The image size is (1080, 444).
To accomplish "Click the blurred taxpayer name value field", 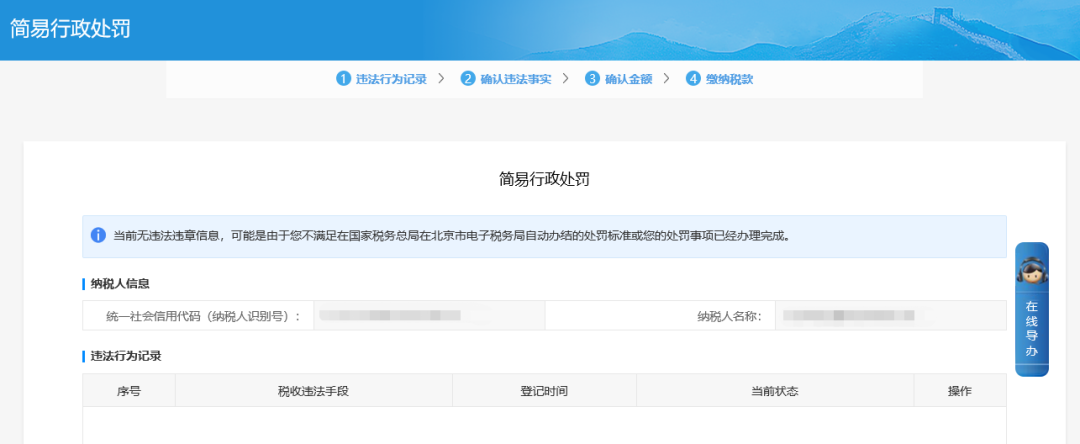I will (891, 315).
